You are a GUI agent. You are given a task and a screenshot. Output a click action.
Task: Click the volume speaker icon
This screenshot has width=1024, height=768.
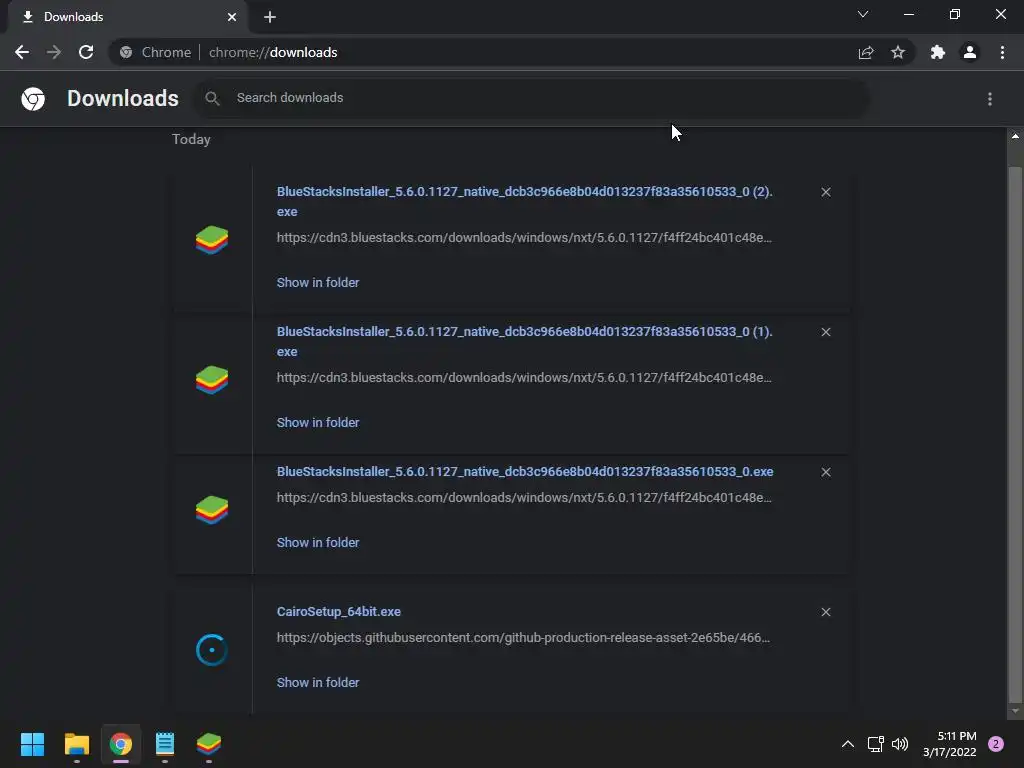[x=900, y=744]
